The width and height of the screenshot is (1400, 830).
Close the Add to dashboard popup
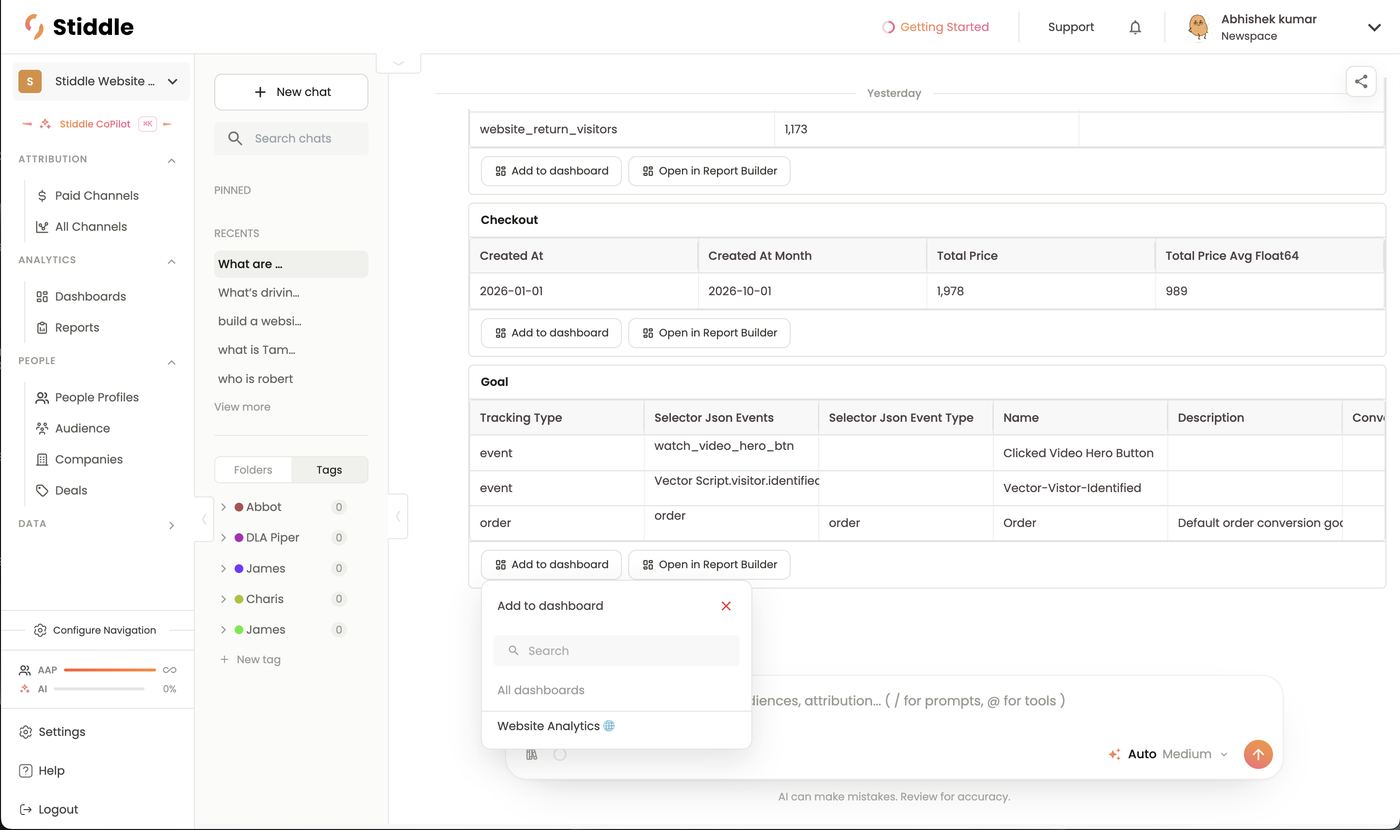pos(726,606)
